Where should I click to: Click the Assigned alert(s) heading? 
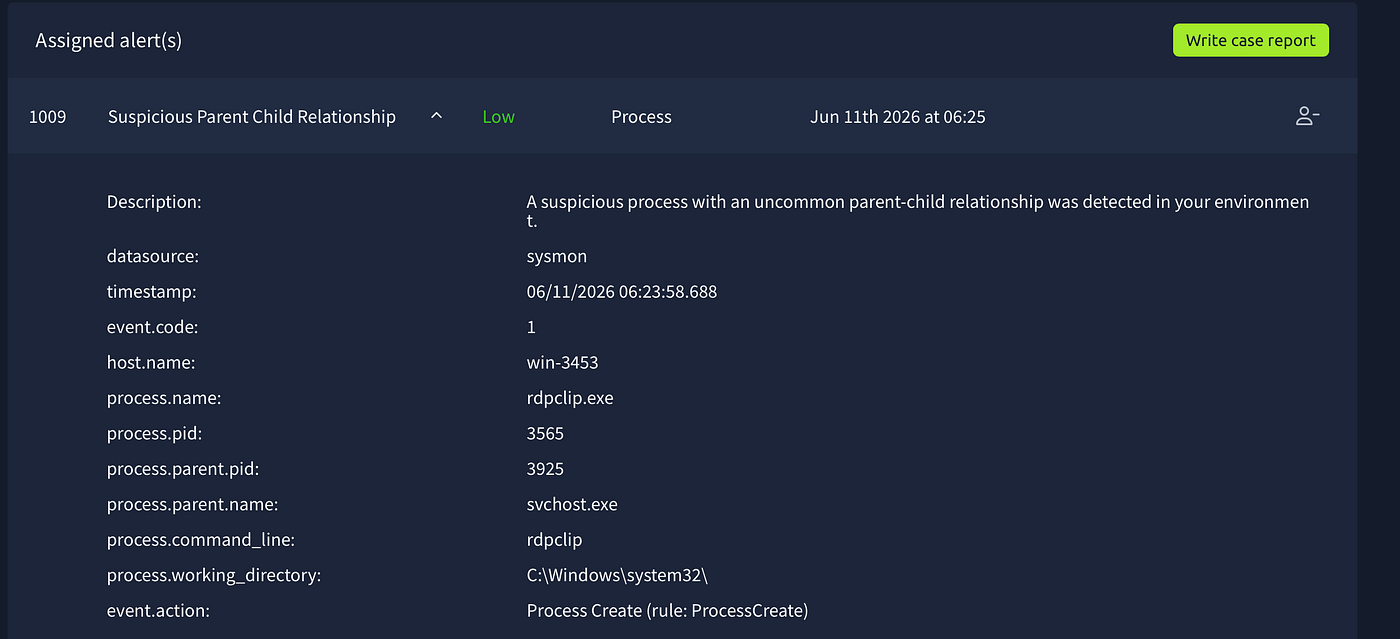click(109, 41)
